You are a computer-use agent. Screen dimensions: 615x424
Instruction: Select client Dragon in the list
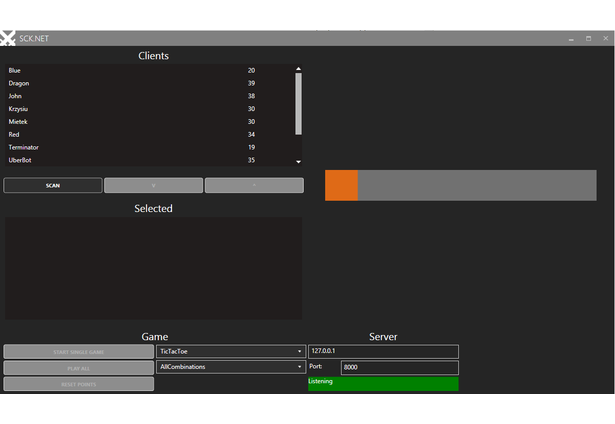(149, 83)
